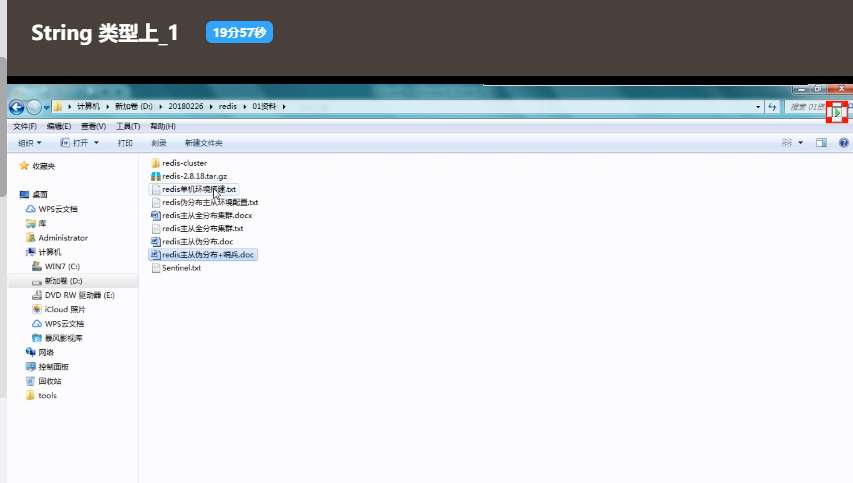Click the 打开 toolbar button
The height and width of the screenshot is (483, 853).
tap(74, 143)
